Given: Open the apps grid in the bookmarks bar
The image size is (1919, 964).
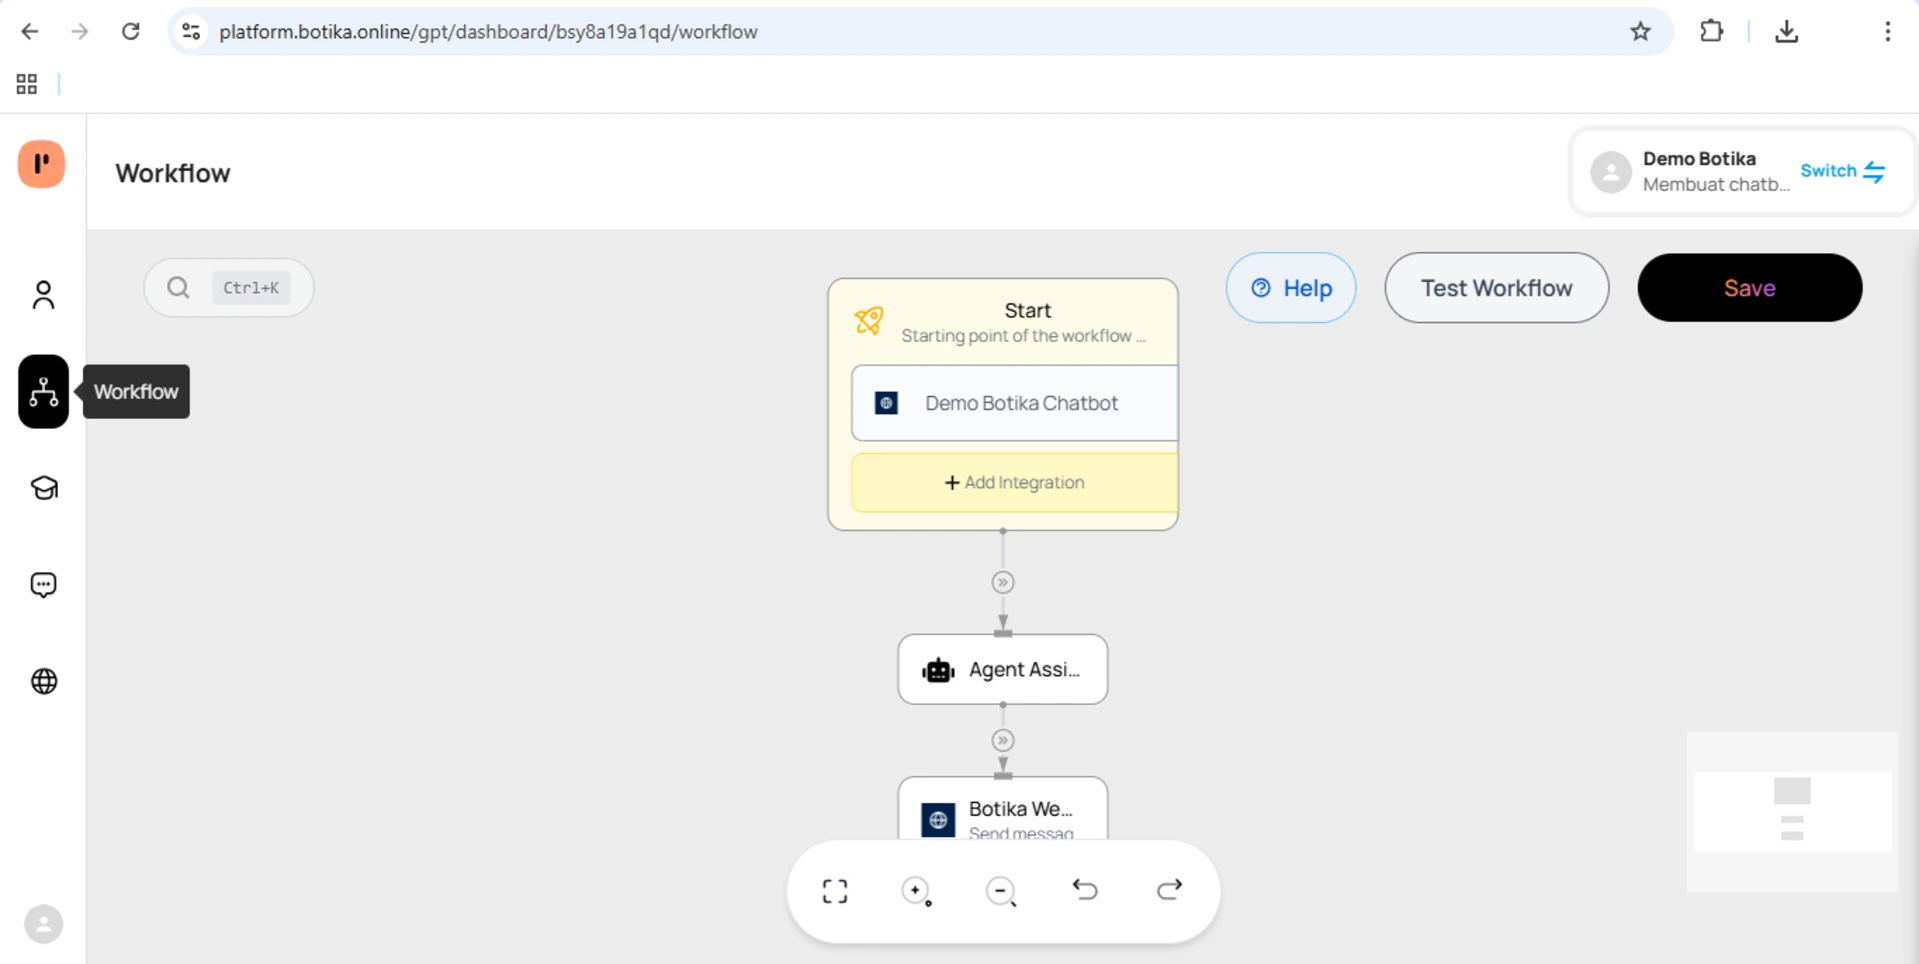Looking at the screenshot, I should pyautogui.click(x=26, y=84).
